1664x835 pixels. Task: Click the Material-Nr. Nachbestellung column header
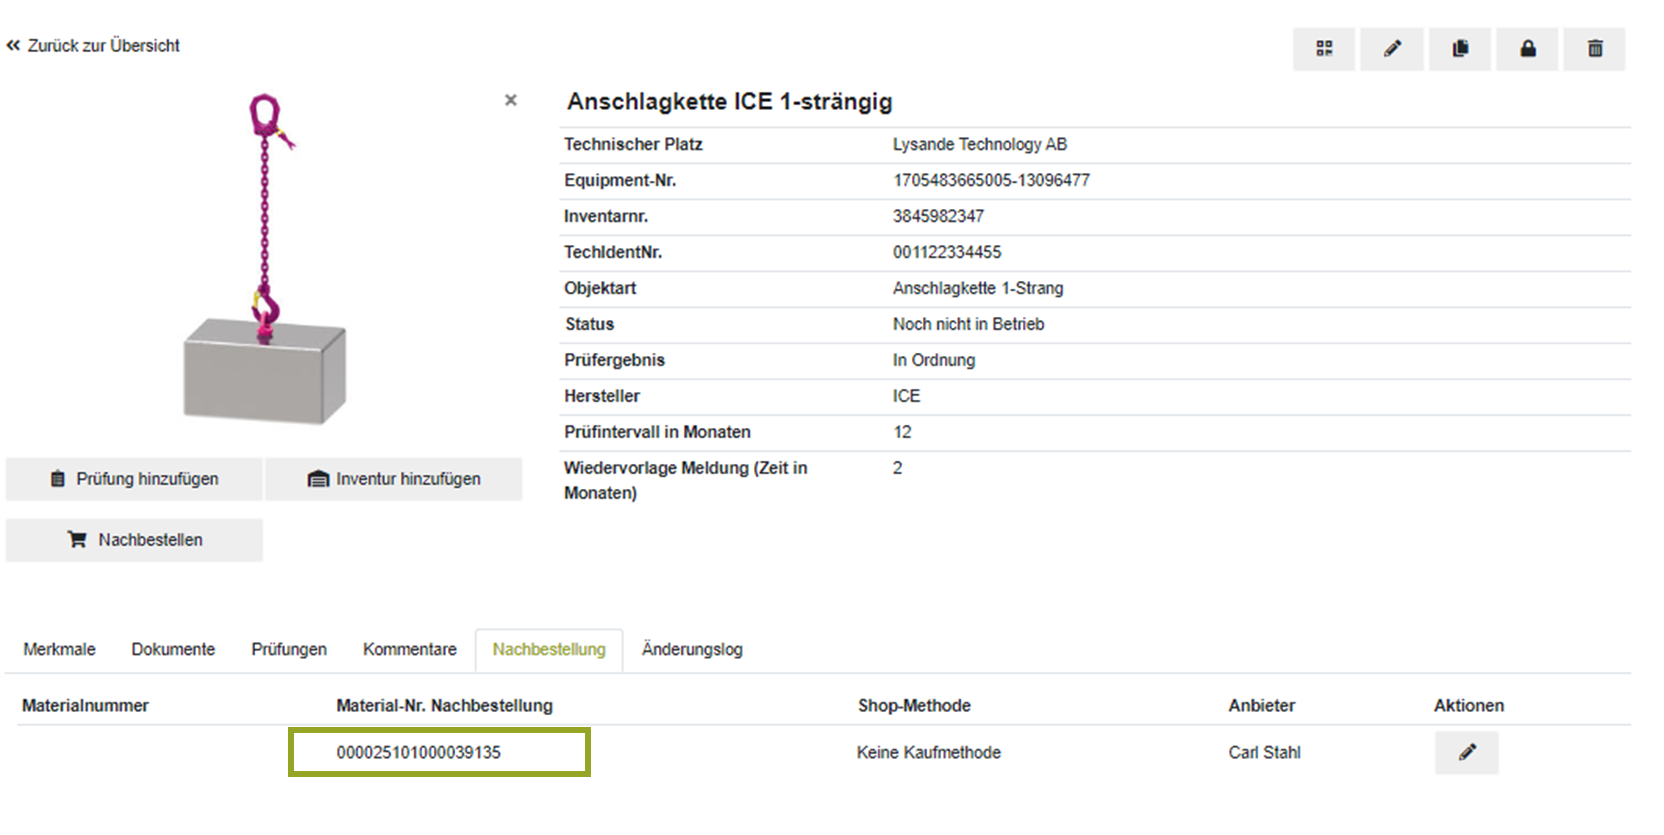(444, 706)
